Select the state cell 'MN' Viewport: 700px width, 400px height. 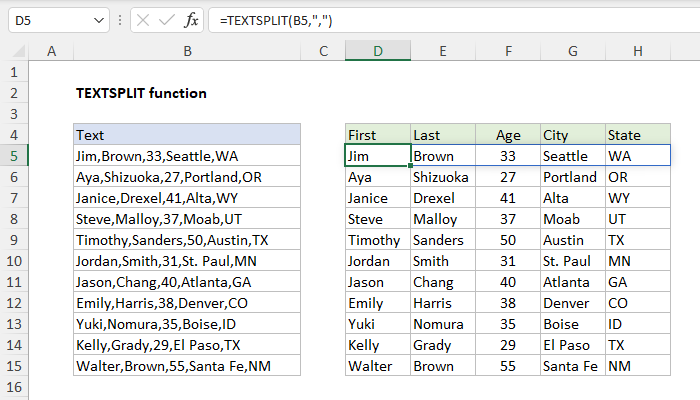pos(638,261)
